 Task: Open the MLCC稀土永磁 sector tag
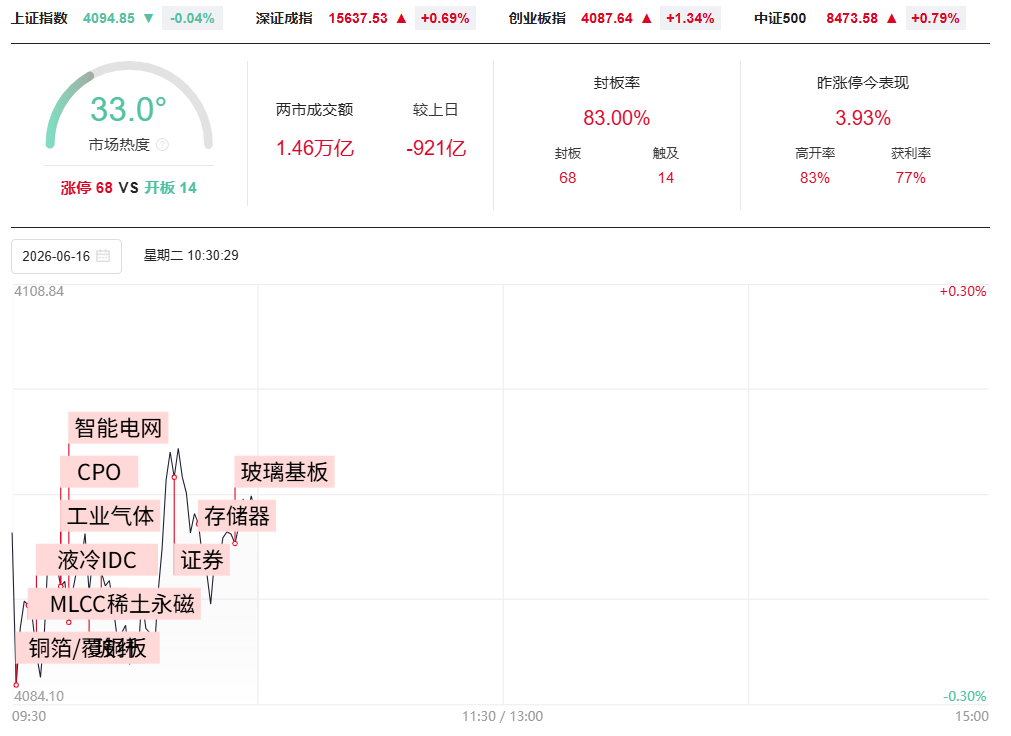pyautogui.click(x=122, y=604)
